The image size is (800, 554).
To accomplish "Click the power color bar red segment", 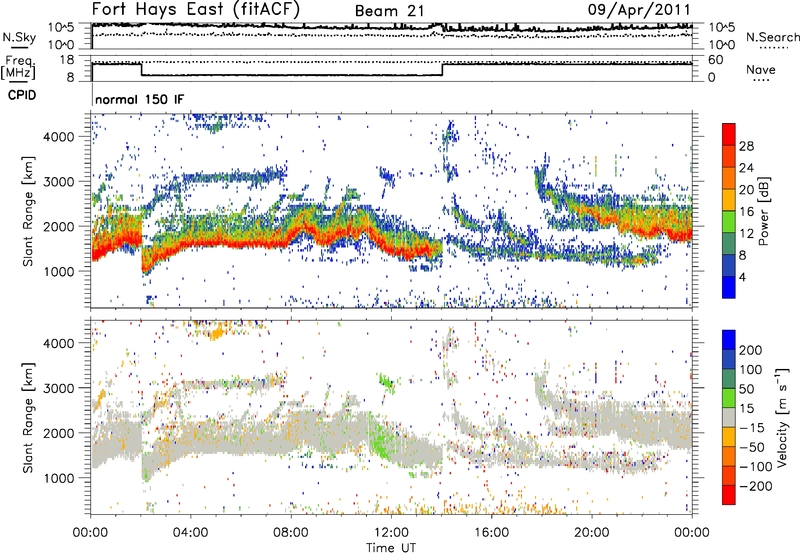I will coord(729,134).
